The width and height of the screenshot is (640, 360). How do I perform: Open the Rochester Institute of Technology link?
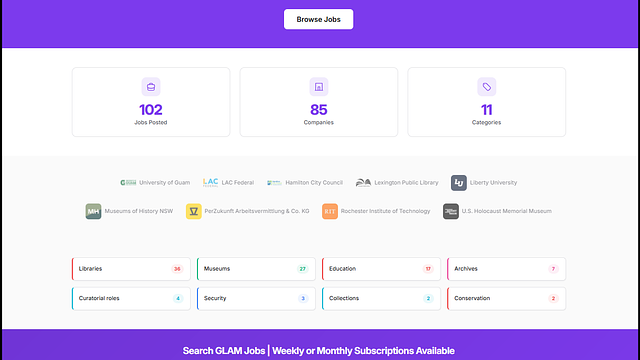(x=385, y=211)
